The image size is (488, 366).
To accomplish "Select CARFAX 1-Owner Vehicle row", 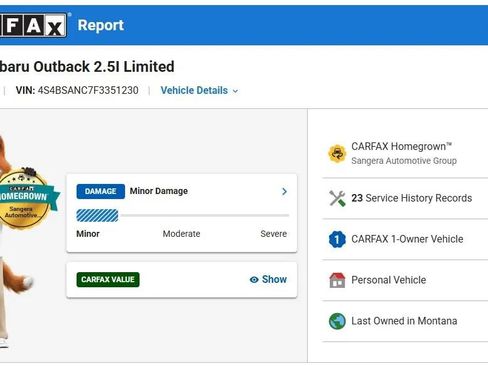I will [405, 239].
